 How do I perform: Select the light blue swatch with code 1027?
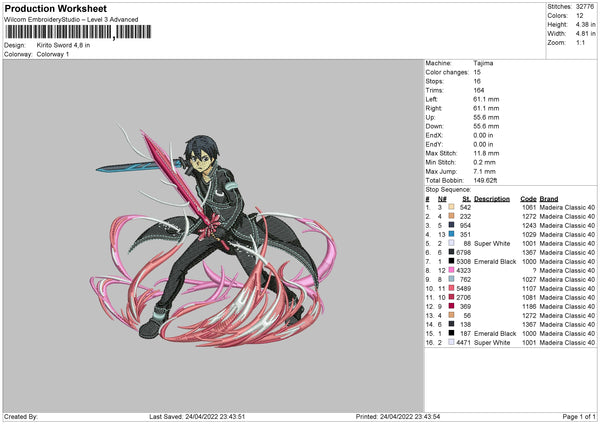452,279
